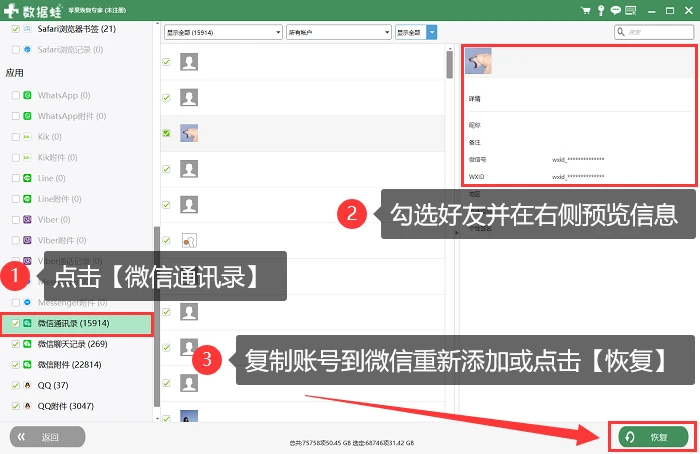Select 微信附件 (22814) in sidebar
Image resolution: width=700 pixels, height=454 pixels.
click(x=69, y=365)
